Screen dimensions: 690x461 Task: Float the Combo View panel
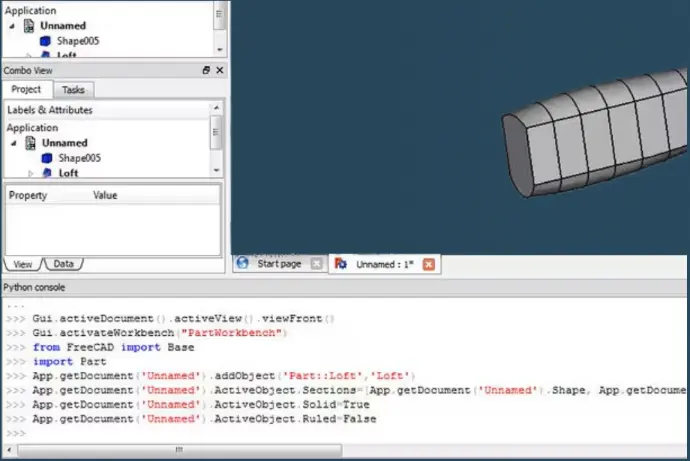coord(206,70)
